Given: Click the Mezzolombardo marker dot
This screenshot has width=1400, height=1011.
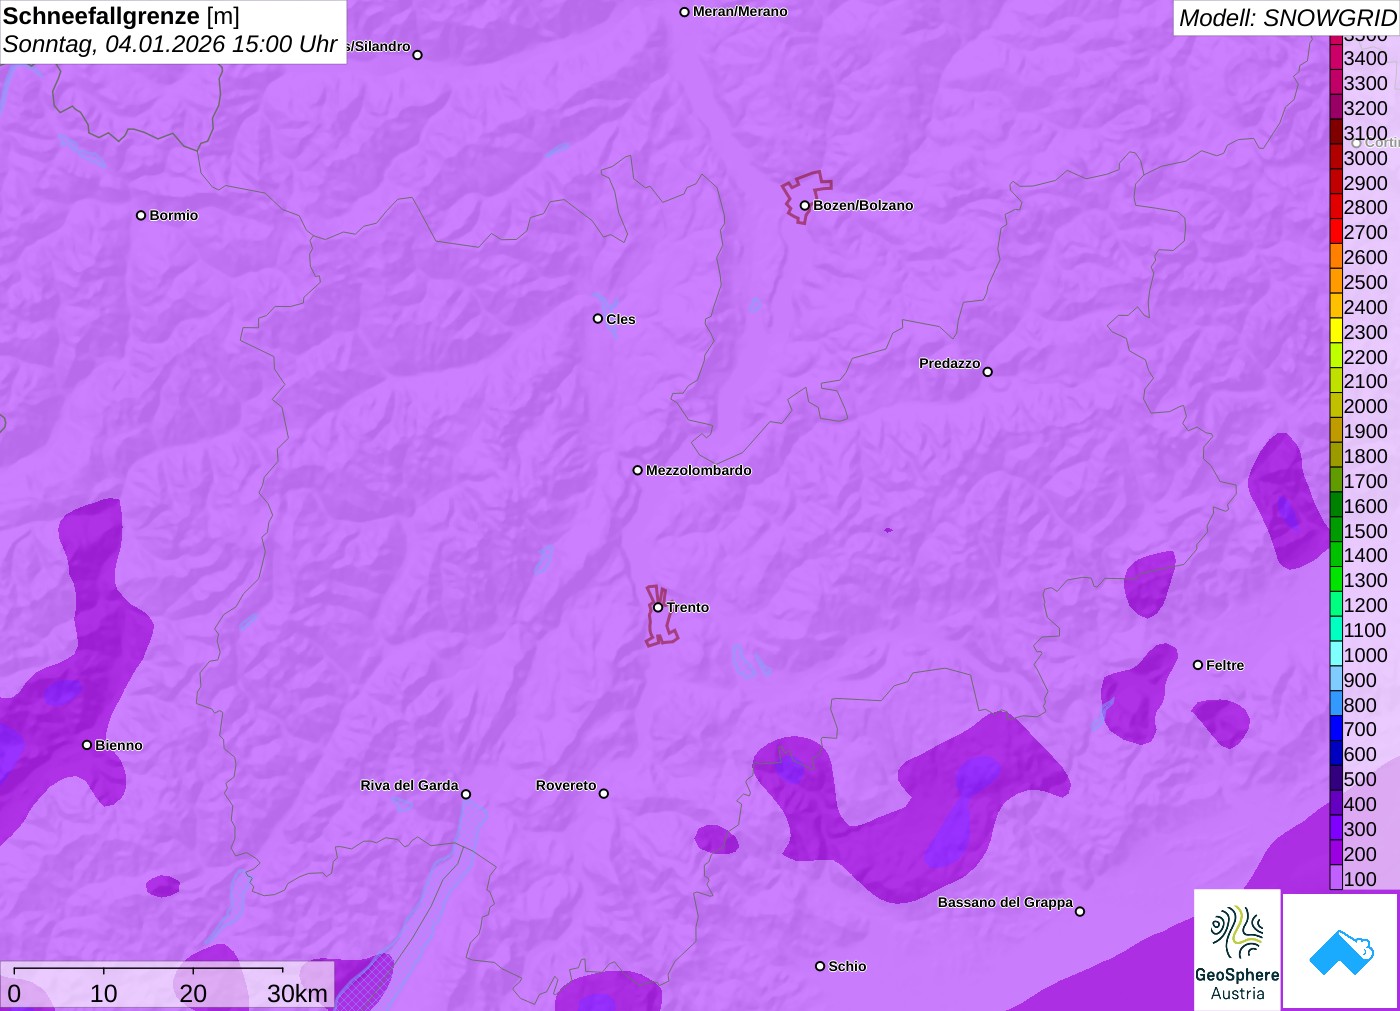Looking at the screenshot, I should (637, 470).
